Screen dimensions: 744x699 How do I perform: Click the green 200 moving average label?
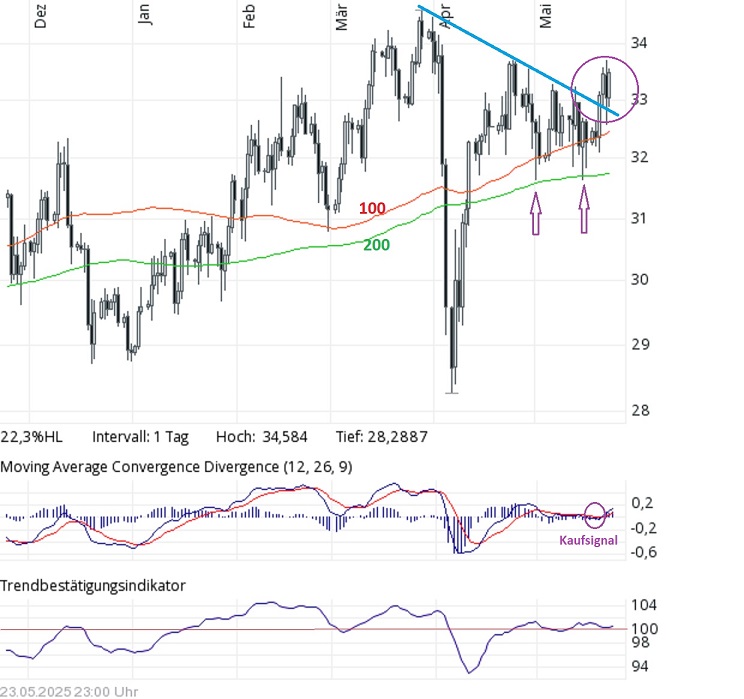[x=376, y=245]
